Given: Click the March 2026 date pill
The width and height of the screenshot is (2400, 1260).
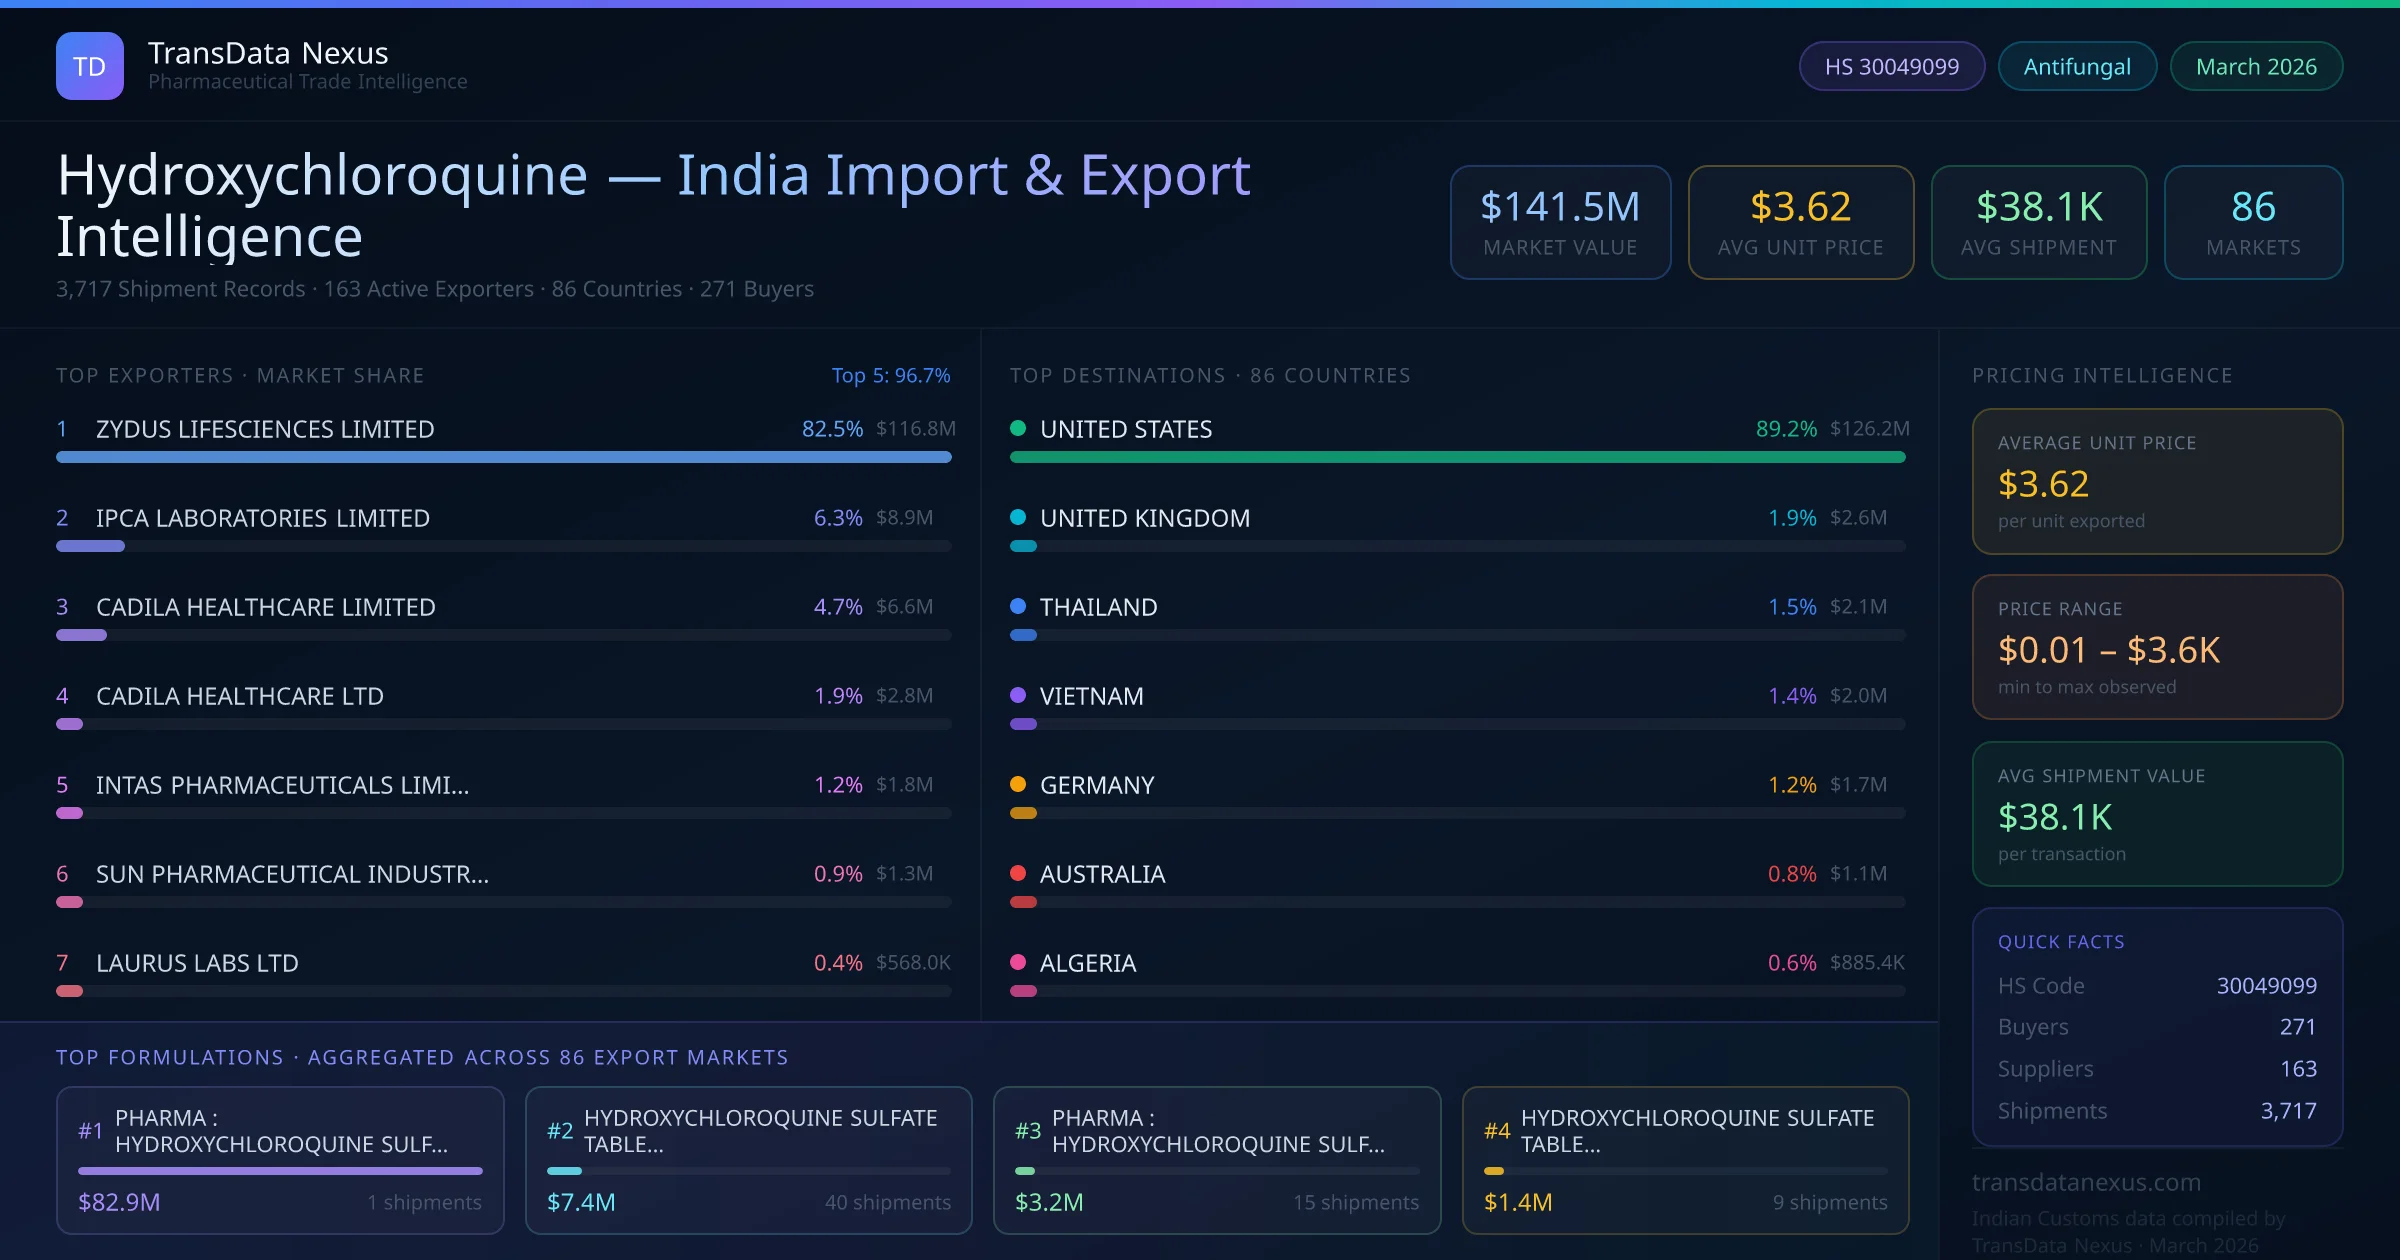Looking at the screenshot, I should click(2255, 66).
